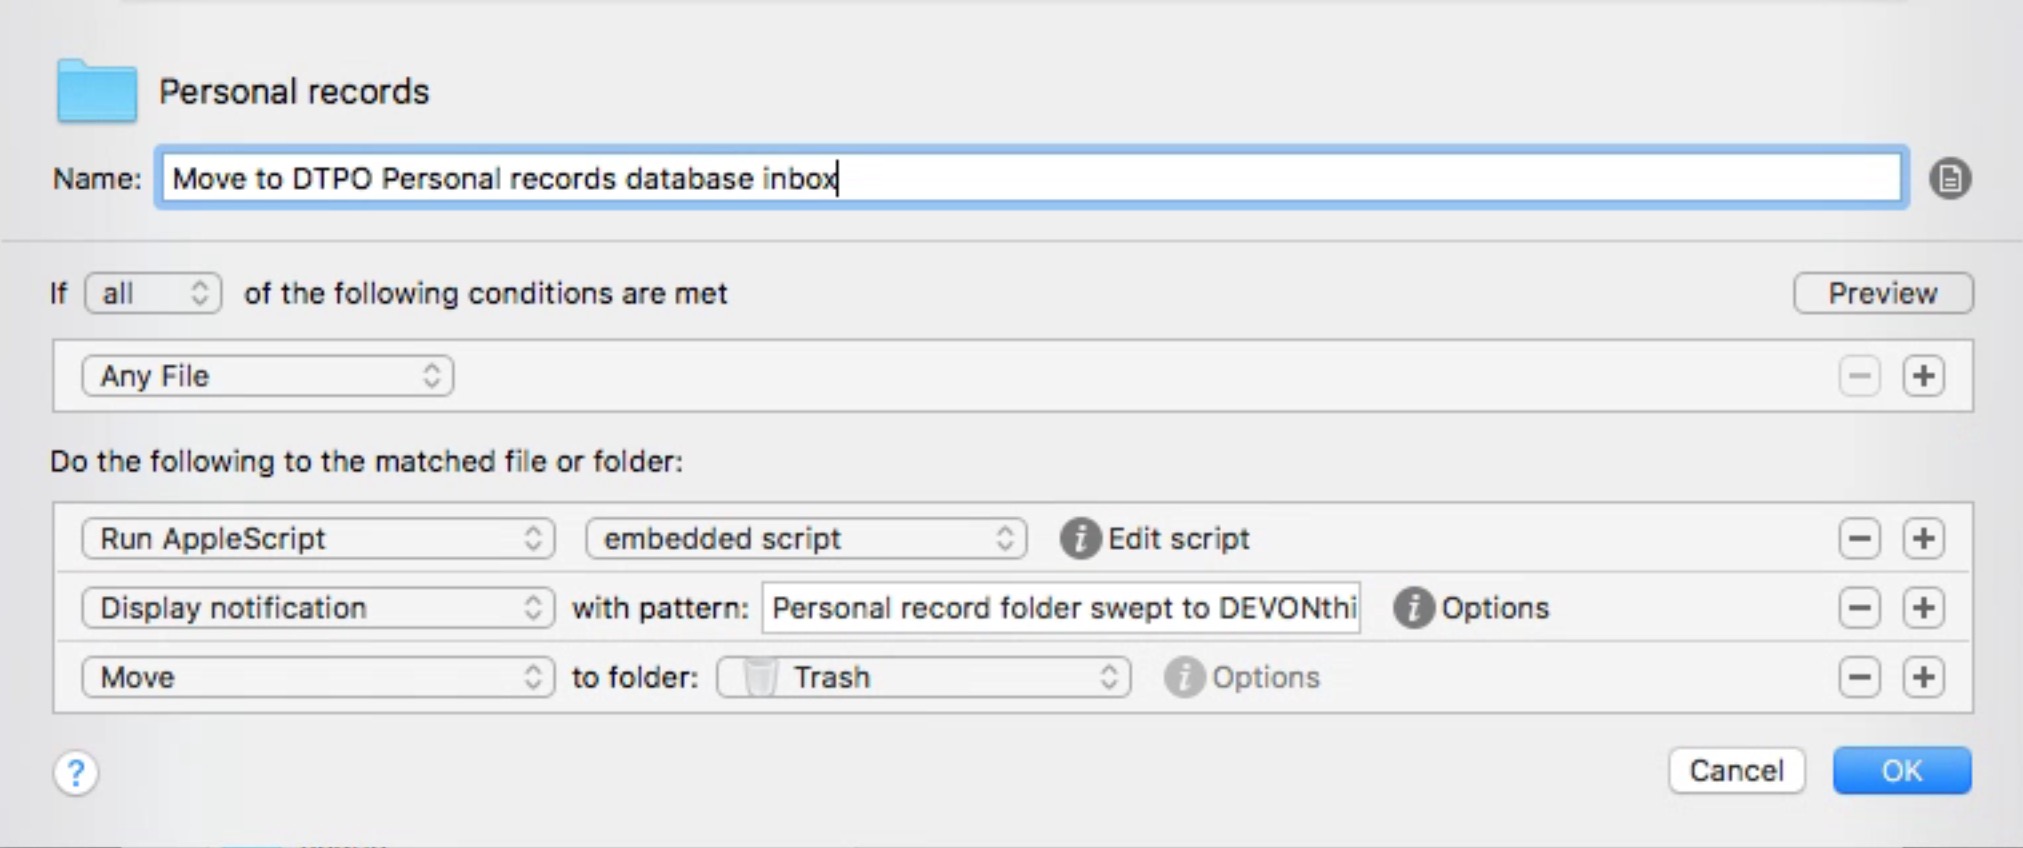Open the Run AppleScript action dropdown
This screenshot has width=2023, height=848.
tap(317, 539)
